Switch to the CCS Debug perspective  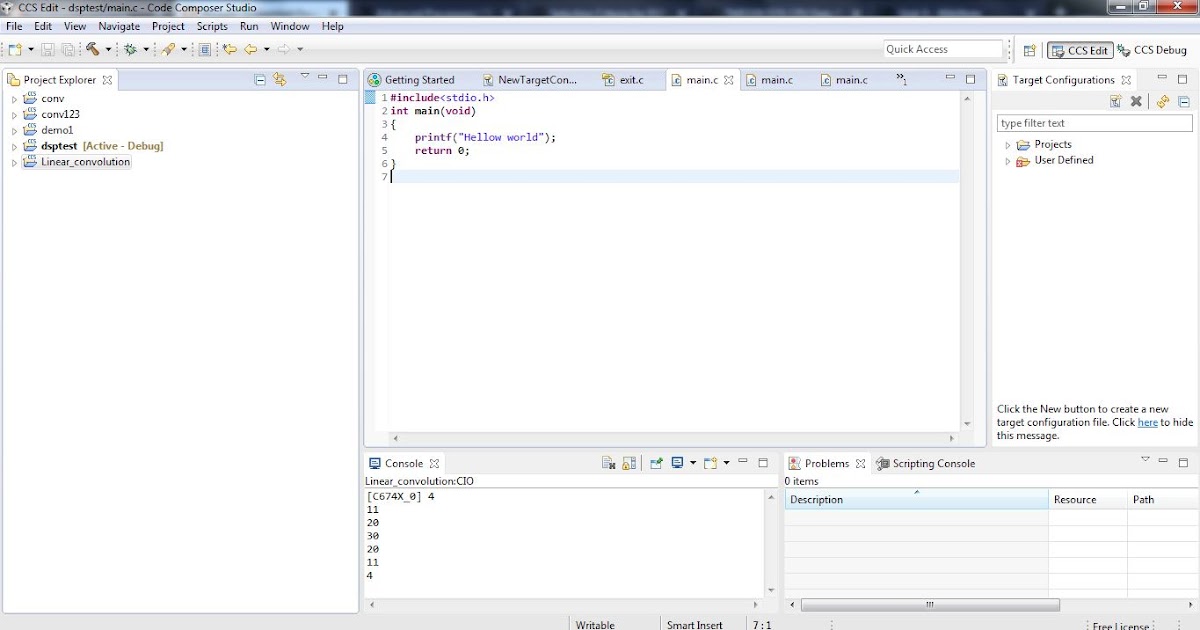coord(1152,49)
